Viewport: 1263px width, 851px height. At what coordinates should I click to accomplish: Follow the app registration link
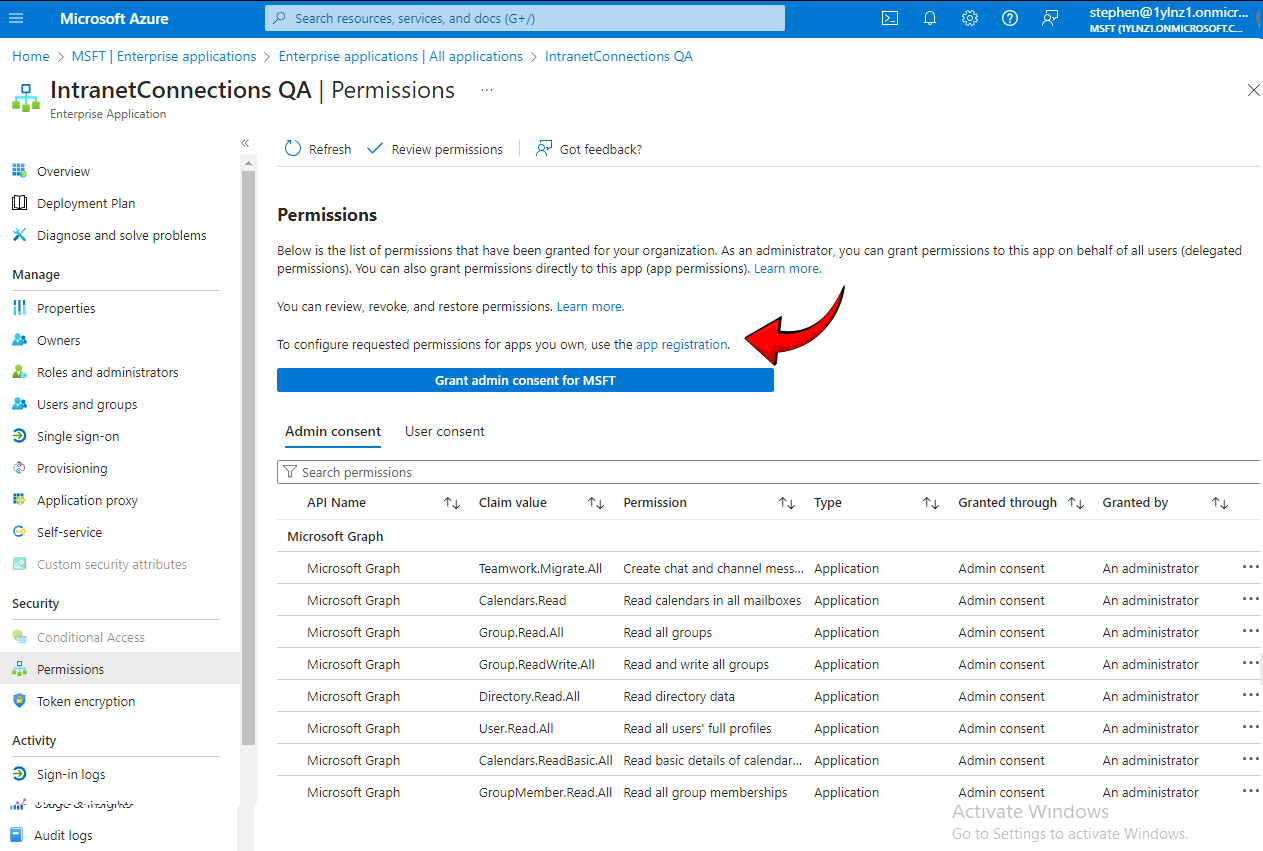point(682,344)
